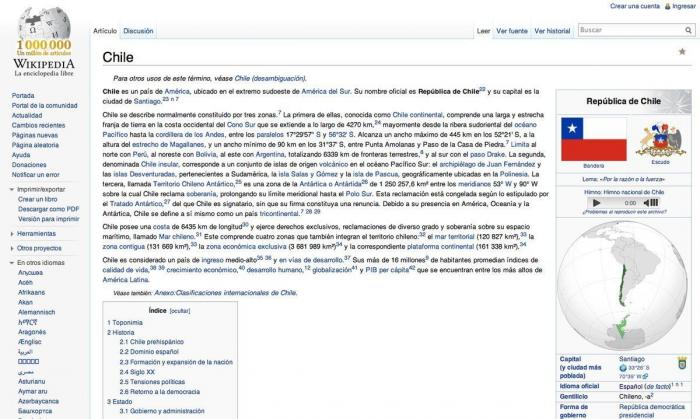Click the featured article star icon
Image resolution: width=700 pixels, height=419 pixels.
pos(682,51)
